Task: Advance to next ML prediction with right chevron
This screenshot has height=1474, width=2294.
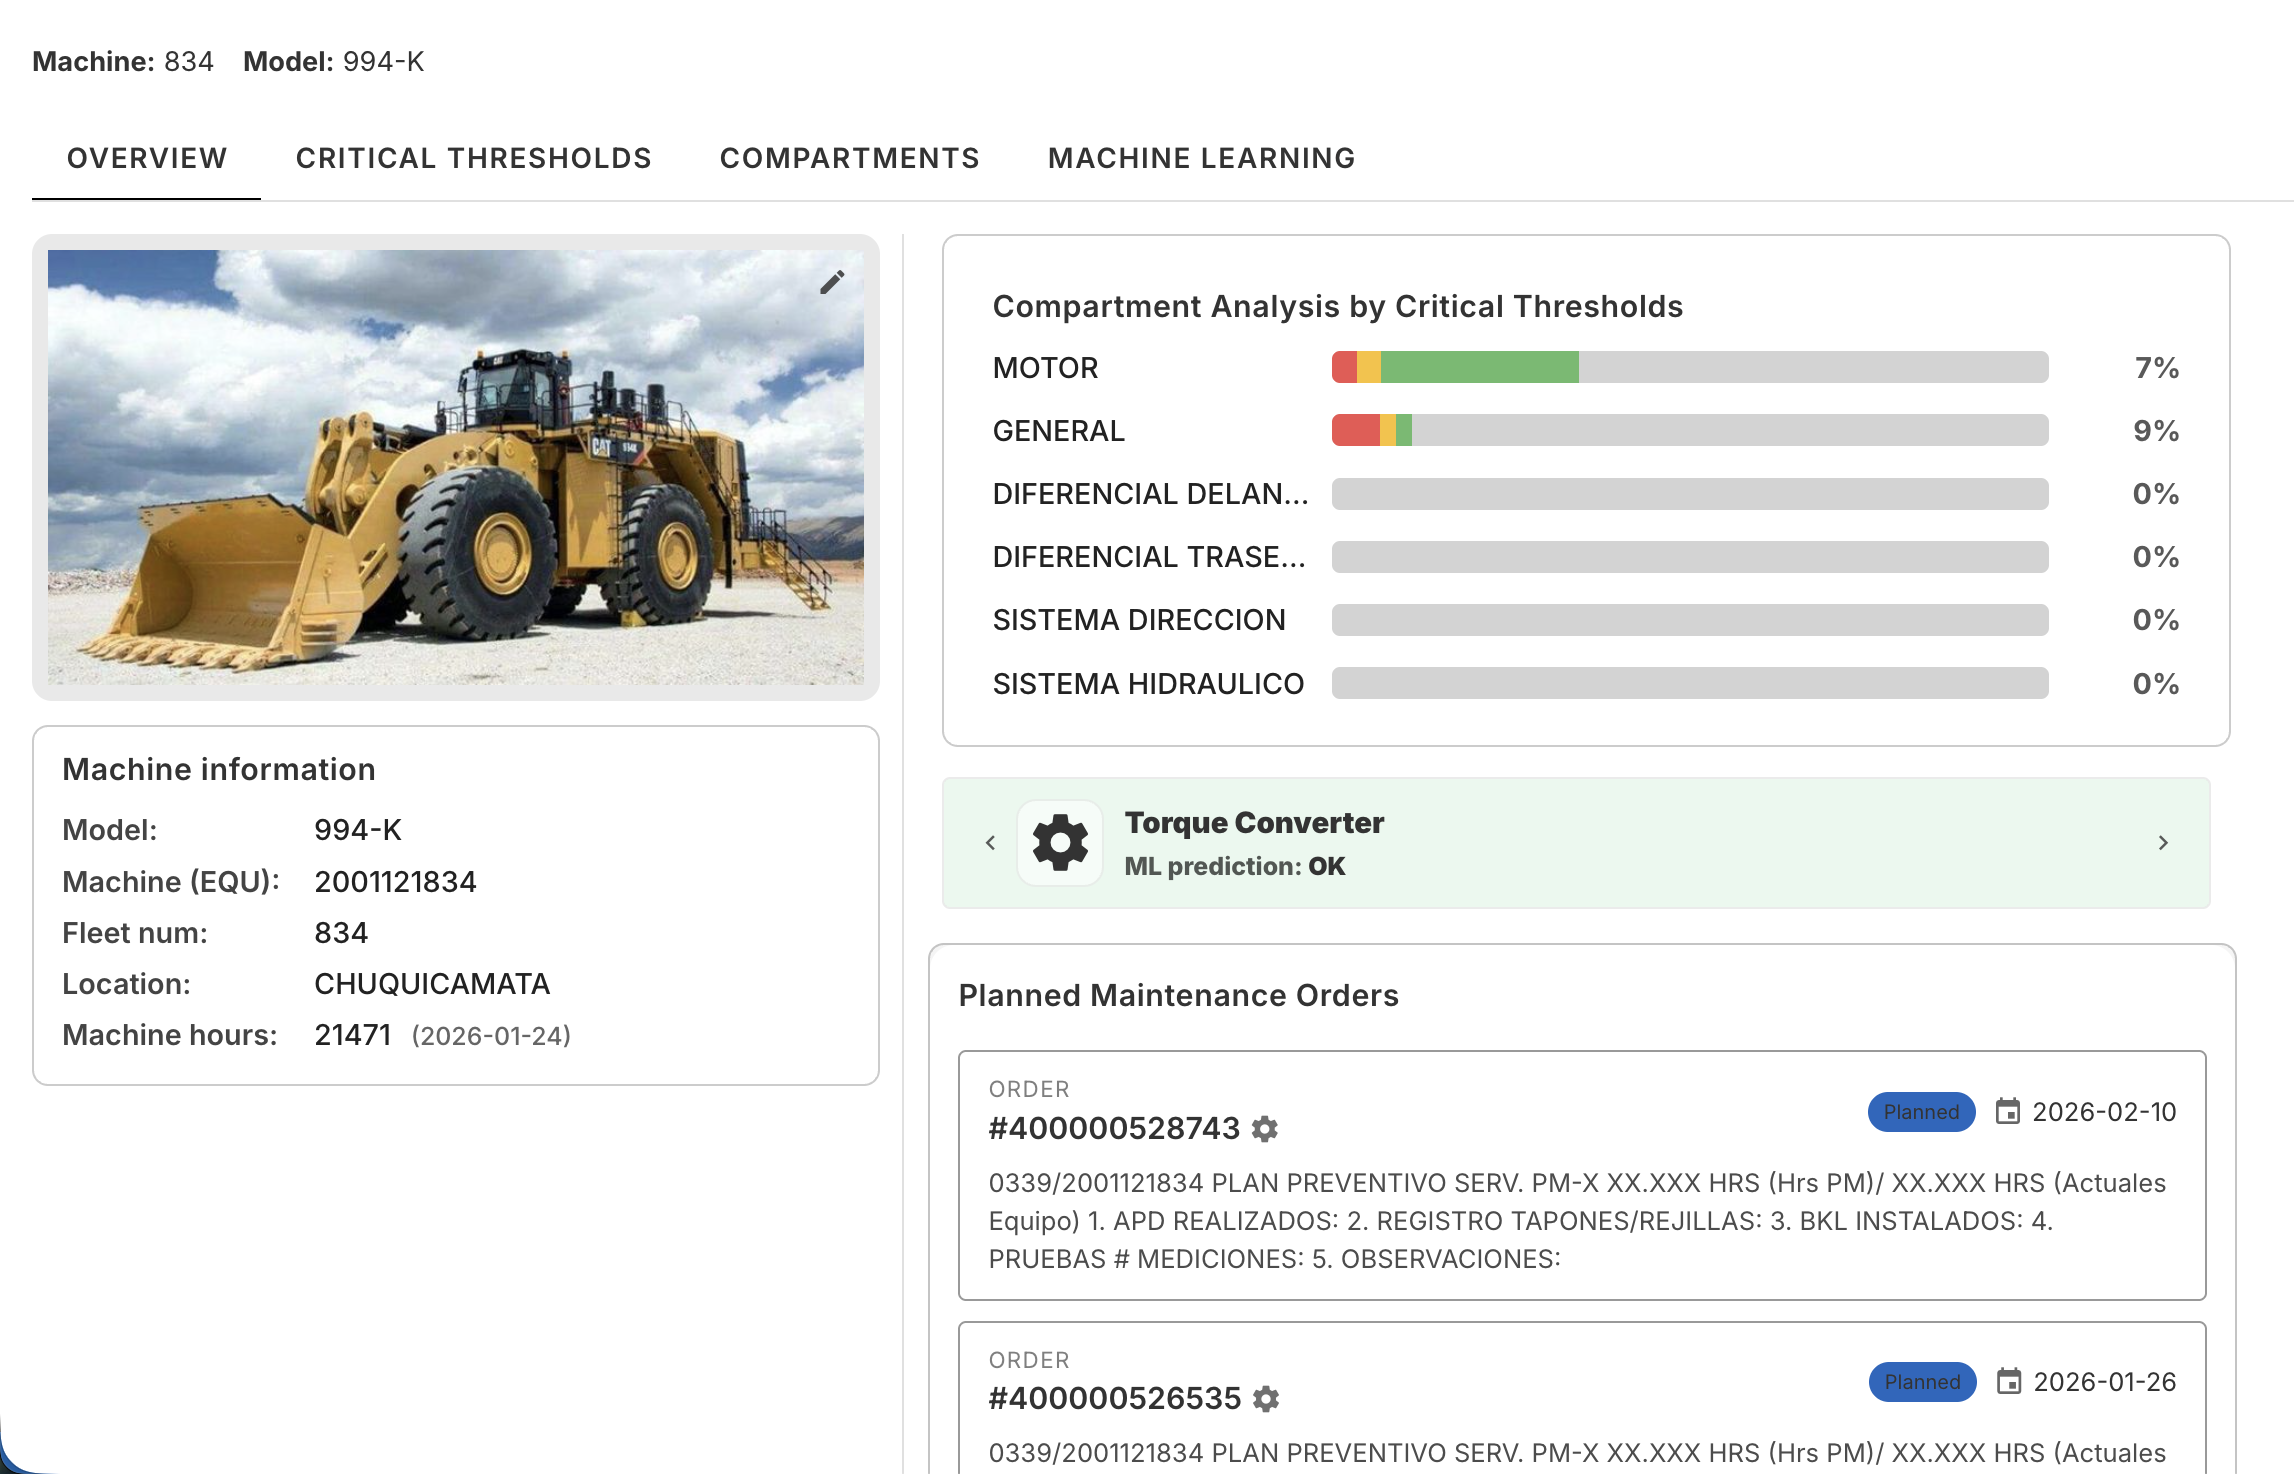Action: click(2163, 842)
